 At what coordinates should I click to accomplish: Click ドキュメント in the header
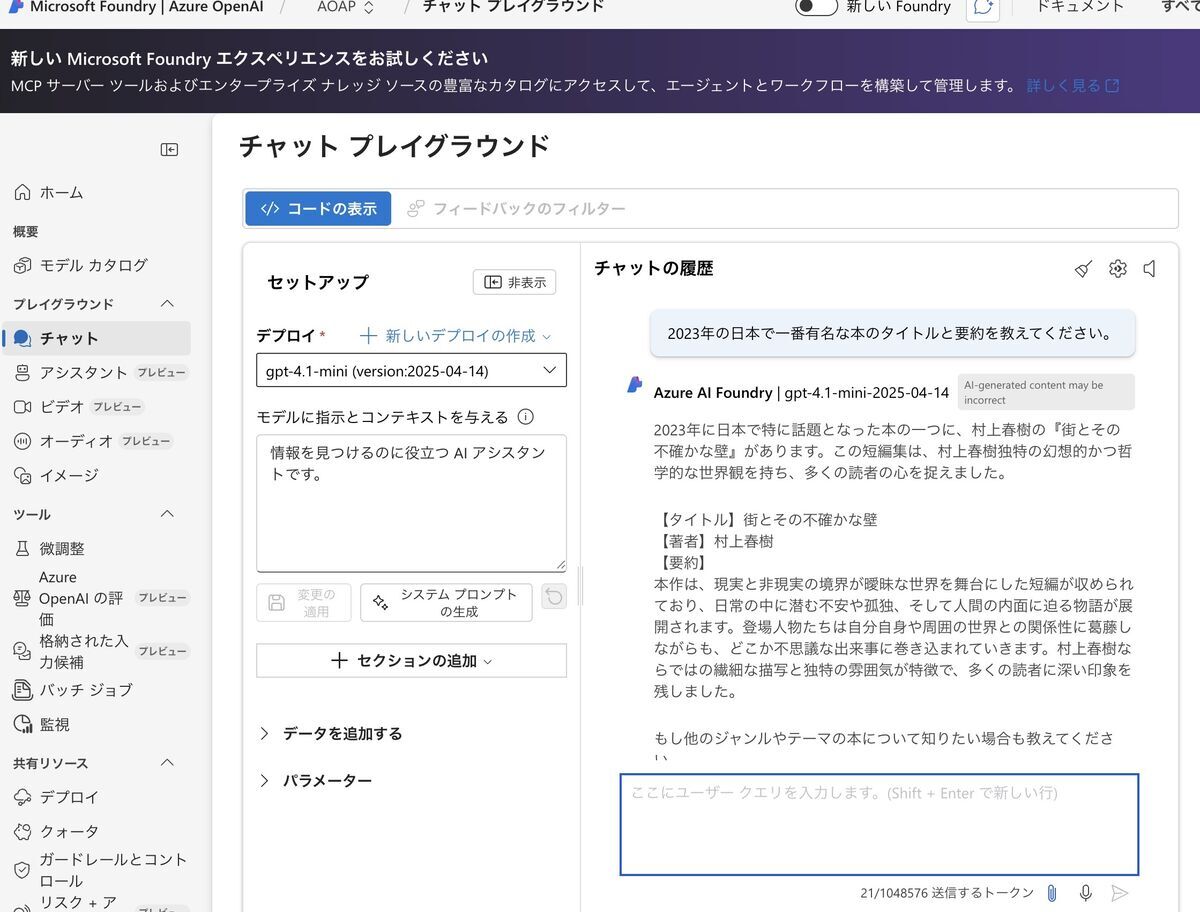[1080, 6]
